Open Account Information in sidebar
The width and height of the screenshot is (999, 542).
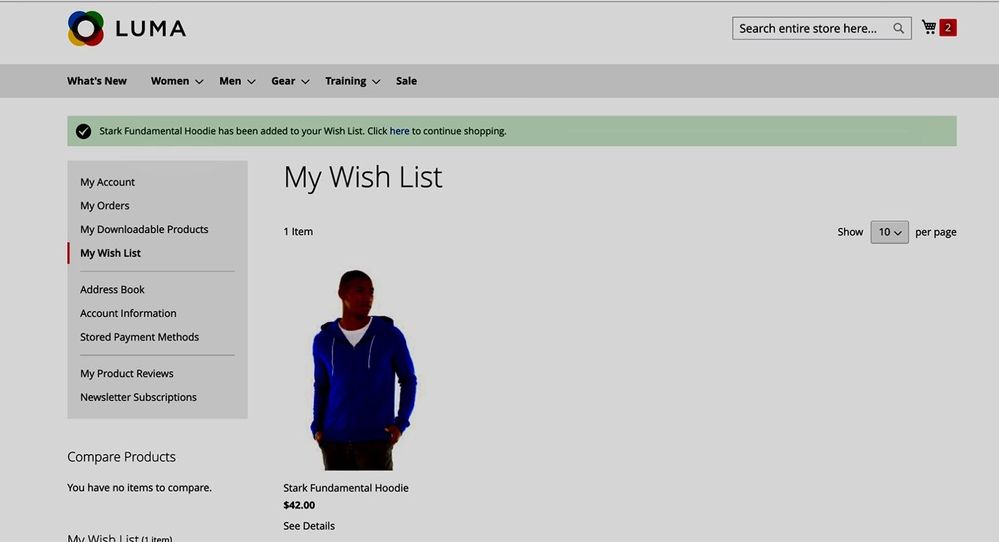click(128, 313)
